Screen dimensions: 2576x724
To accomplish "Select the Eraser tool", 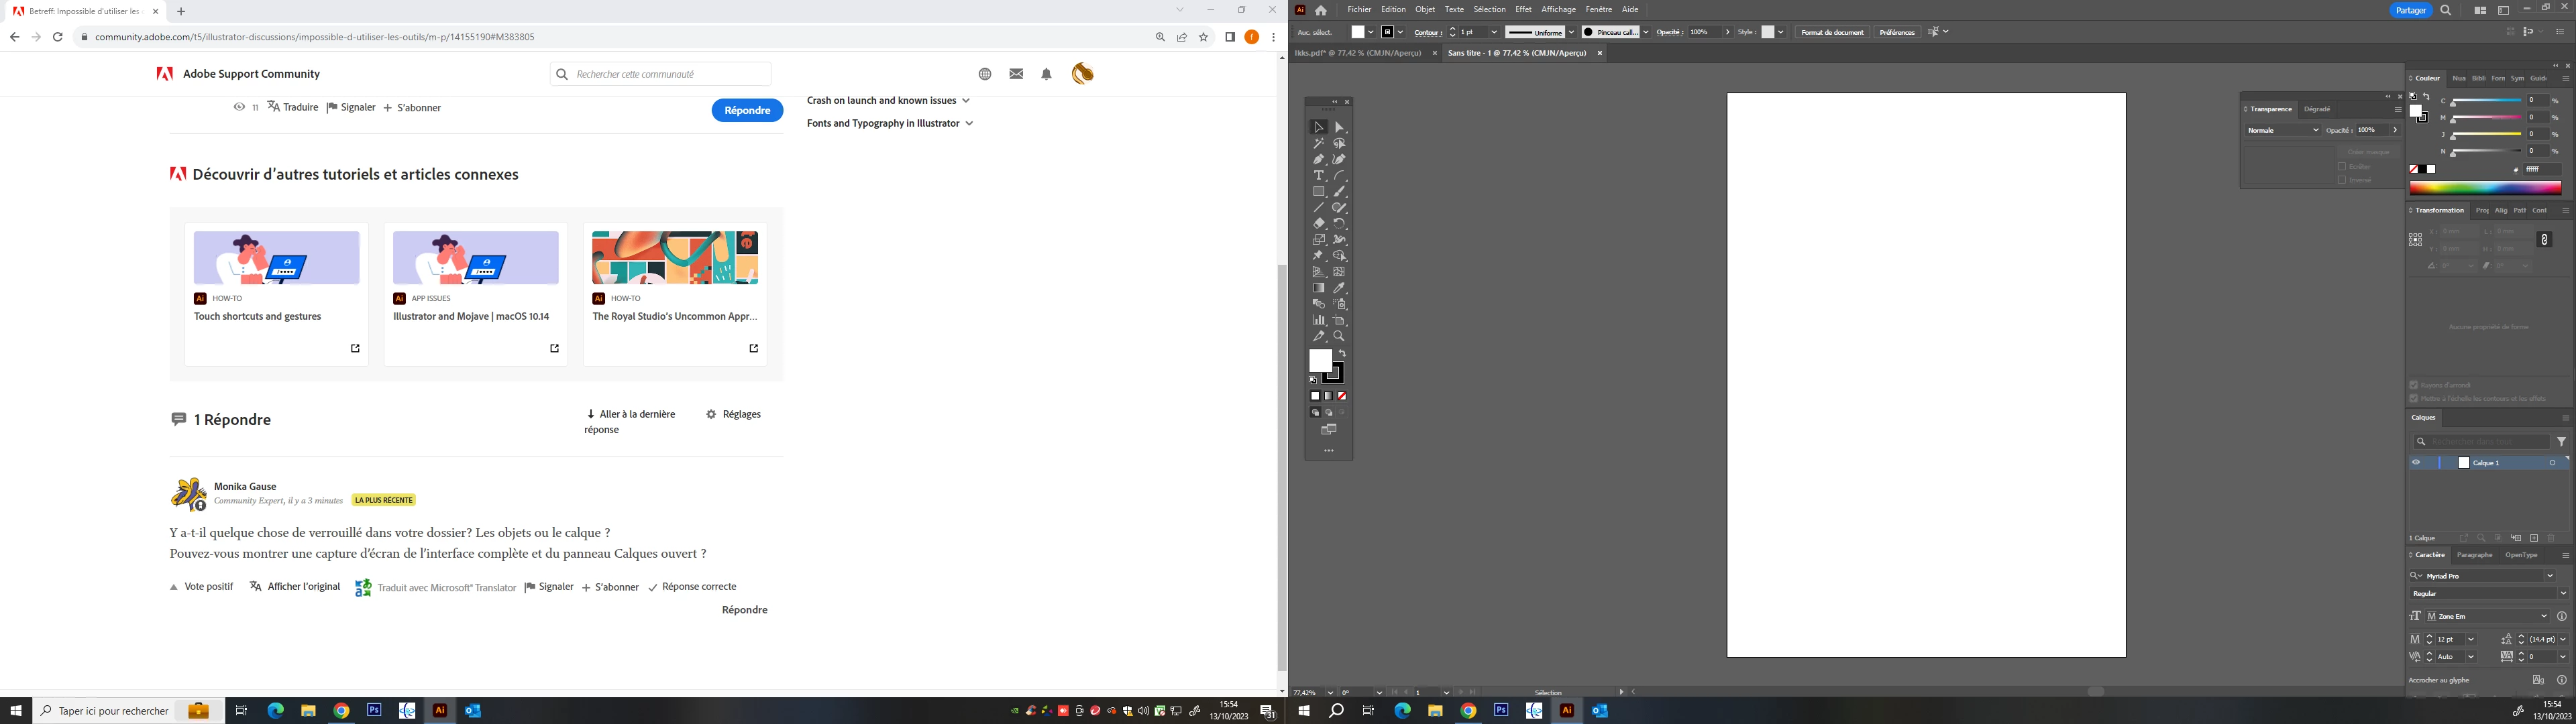I will click(x=1319, y=224).
